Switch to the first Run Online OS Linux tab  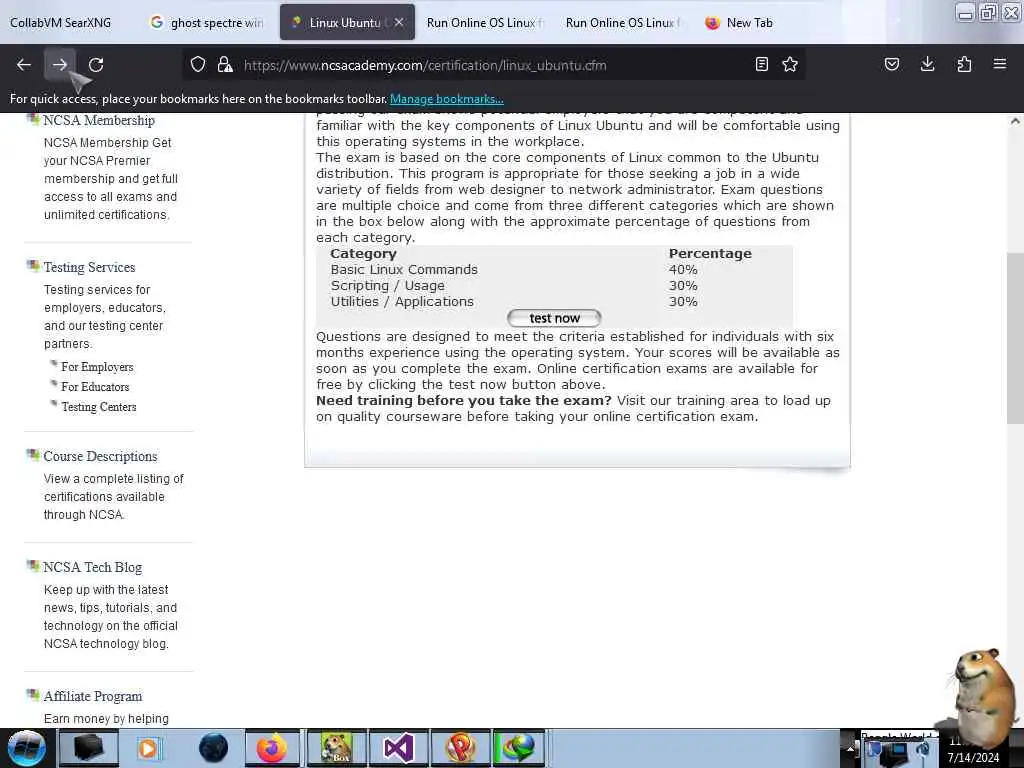click(x=485, y=22)
